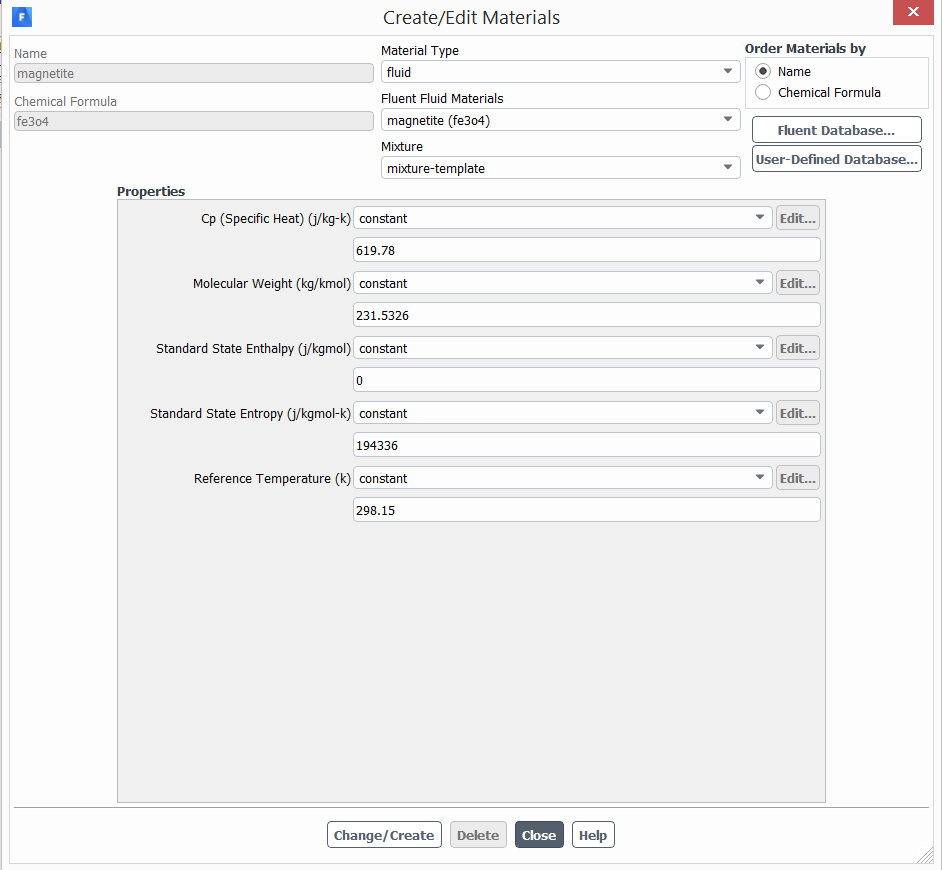The width and height of the screenshot is (942, 870).
Task: Click the Properties section heading
Action: 151,191
